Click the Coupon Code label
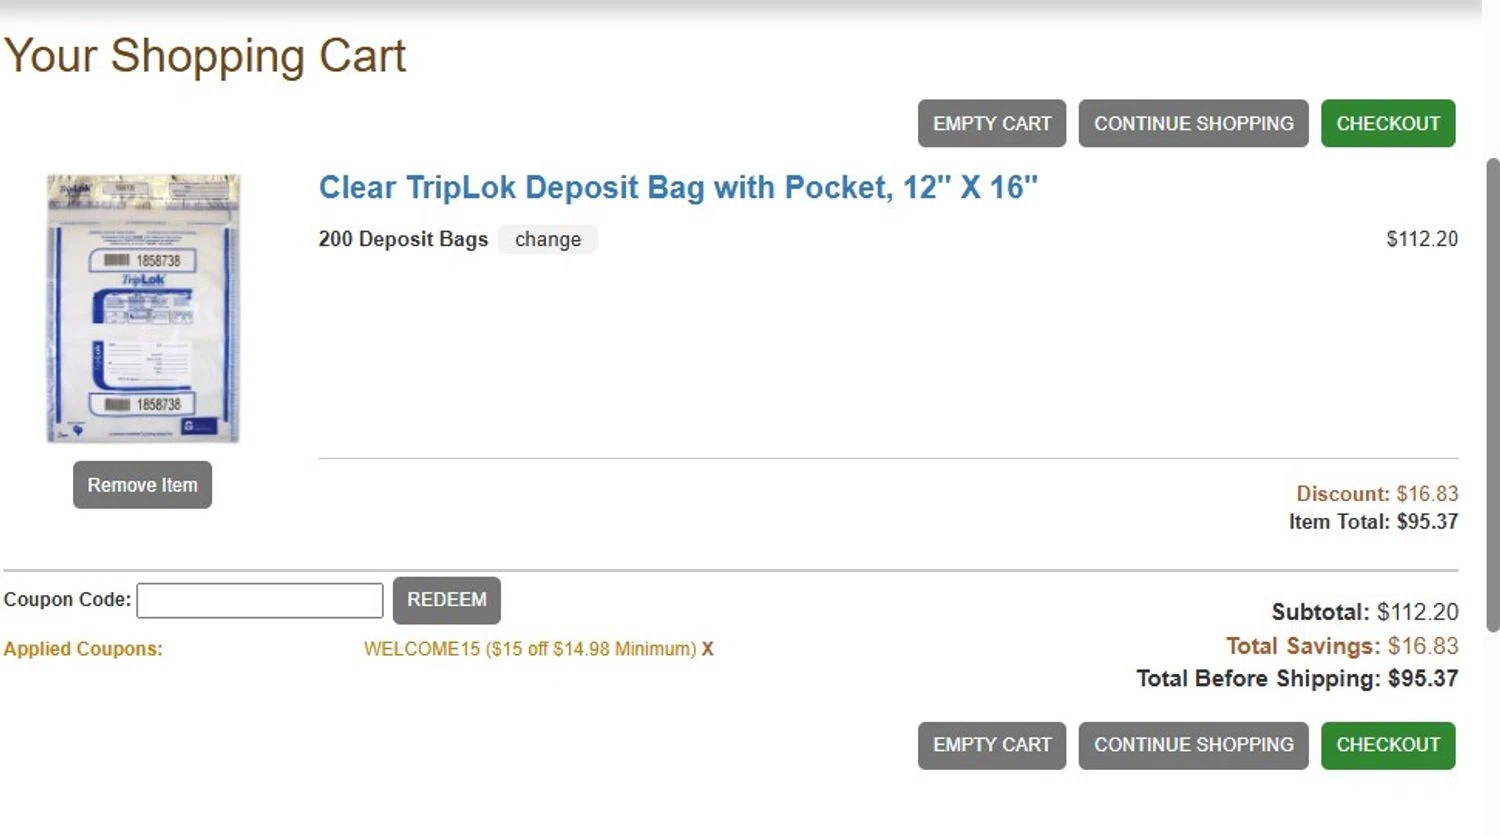The image size is (1500, 836). coord(67,600)
